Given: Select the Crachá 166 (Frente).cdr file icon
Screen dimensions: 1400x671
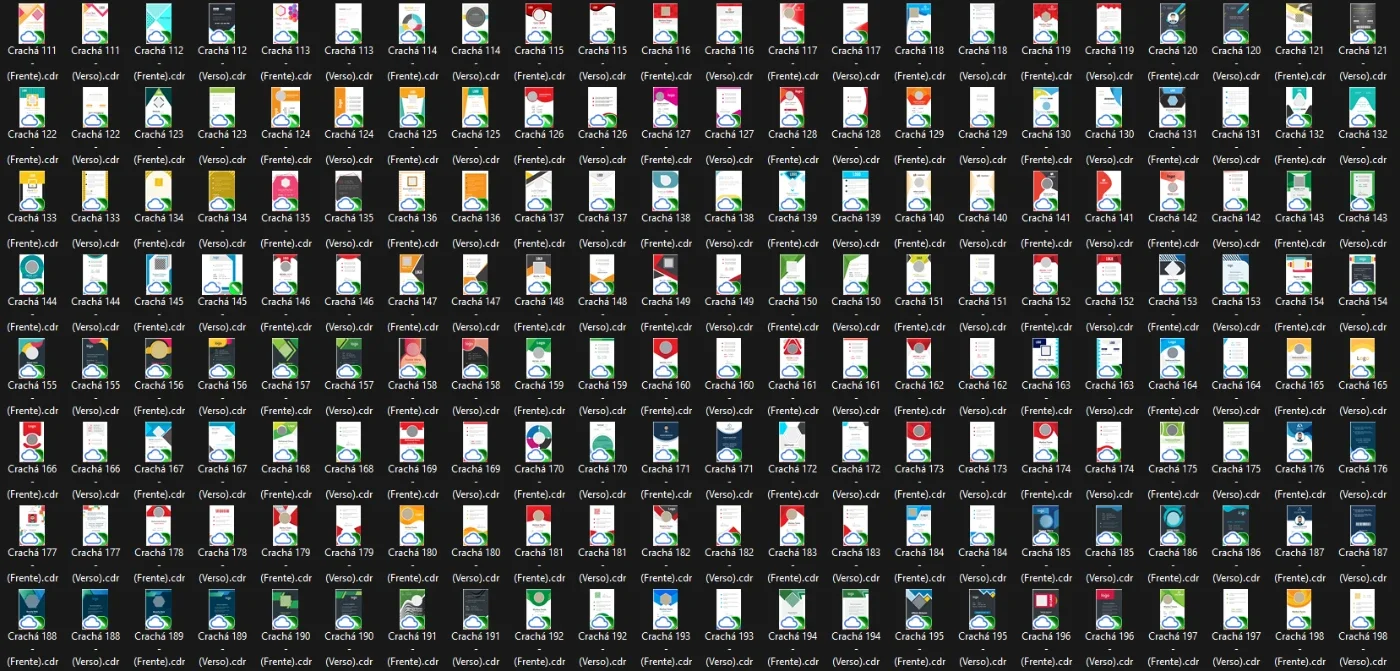Looking at the screenshot, I should point(32,441).
